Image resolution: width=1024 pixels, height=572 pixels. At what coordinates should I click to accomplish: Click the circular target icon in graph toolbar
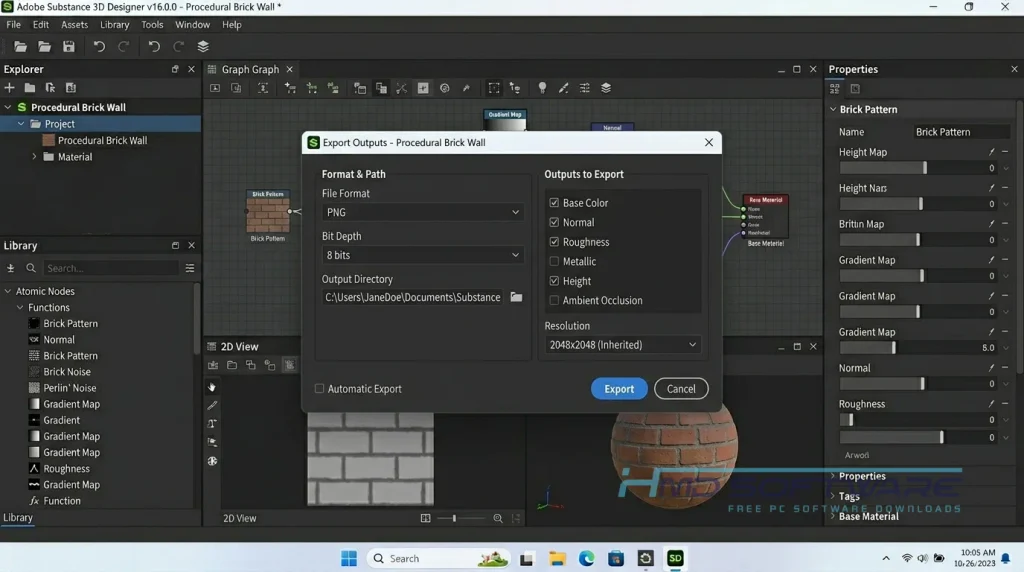point(445,88)
